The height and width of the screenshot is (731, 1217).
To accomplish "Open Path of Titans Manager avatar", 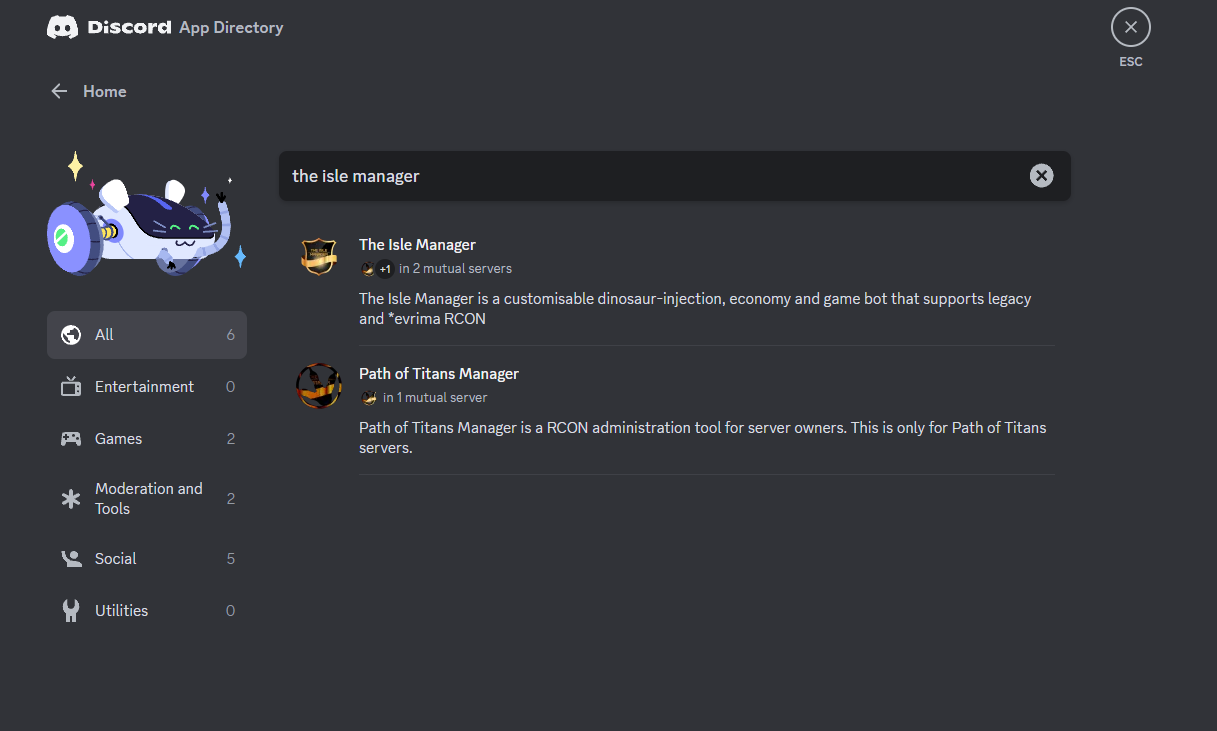I will pos(318,386).
